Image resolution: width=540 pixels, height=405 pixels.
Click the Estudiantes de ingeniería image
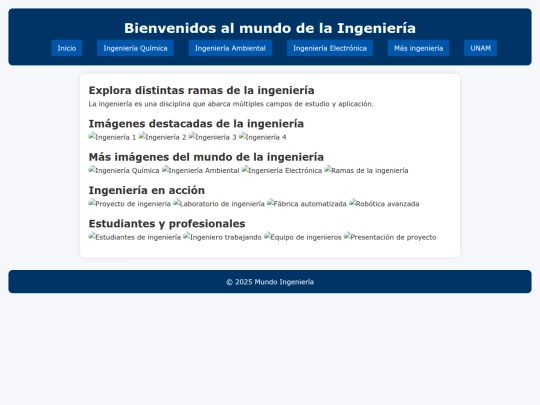(135, 237)
